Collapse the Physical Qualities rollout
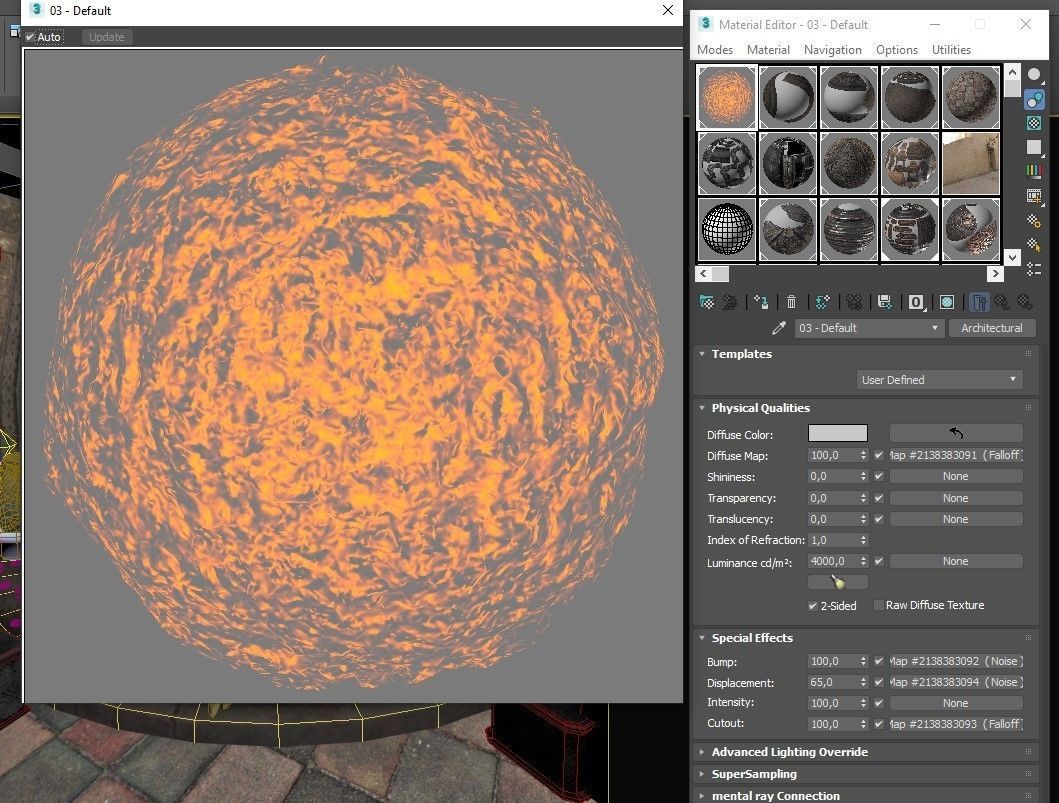The image size is (1059, 803). tap(702, 408)
